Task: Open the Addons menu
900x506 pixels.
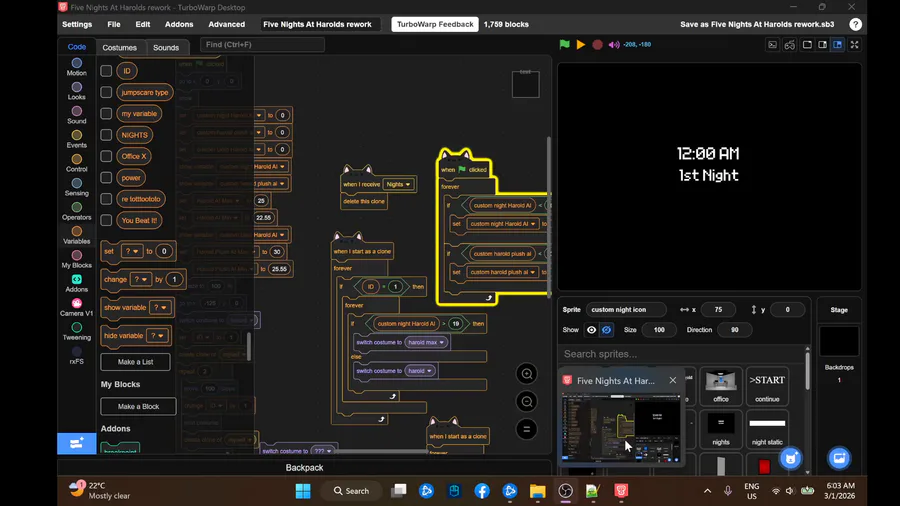Action: [x=179, y=24]
